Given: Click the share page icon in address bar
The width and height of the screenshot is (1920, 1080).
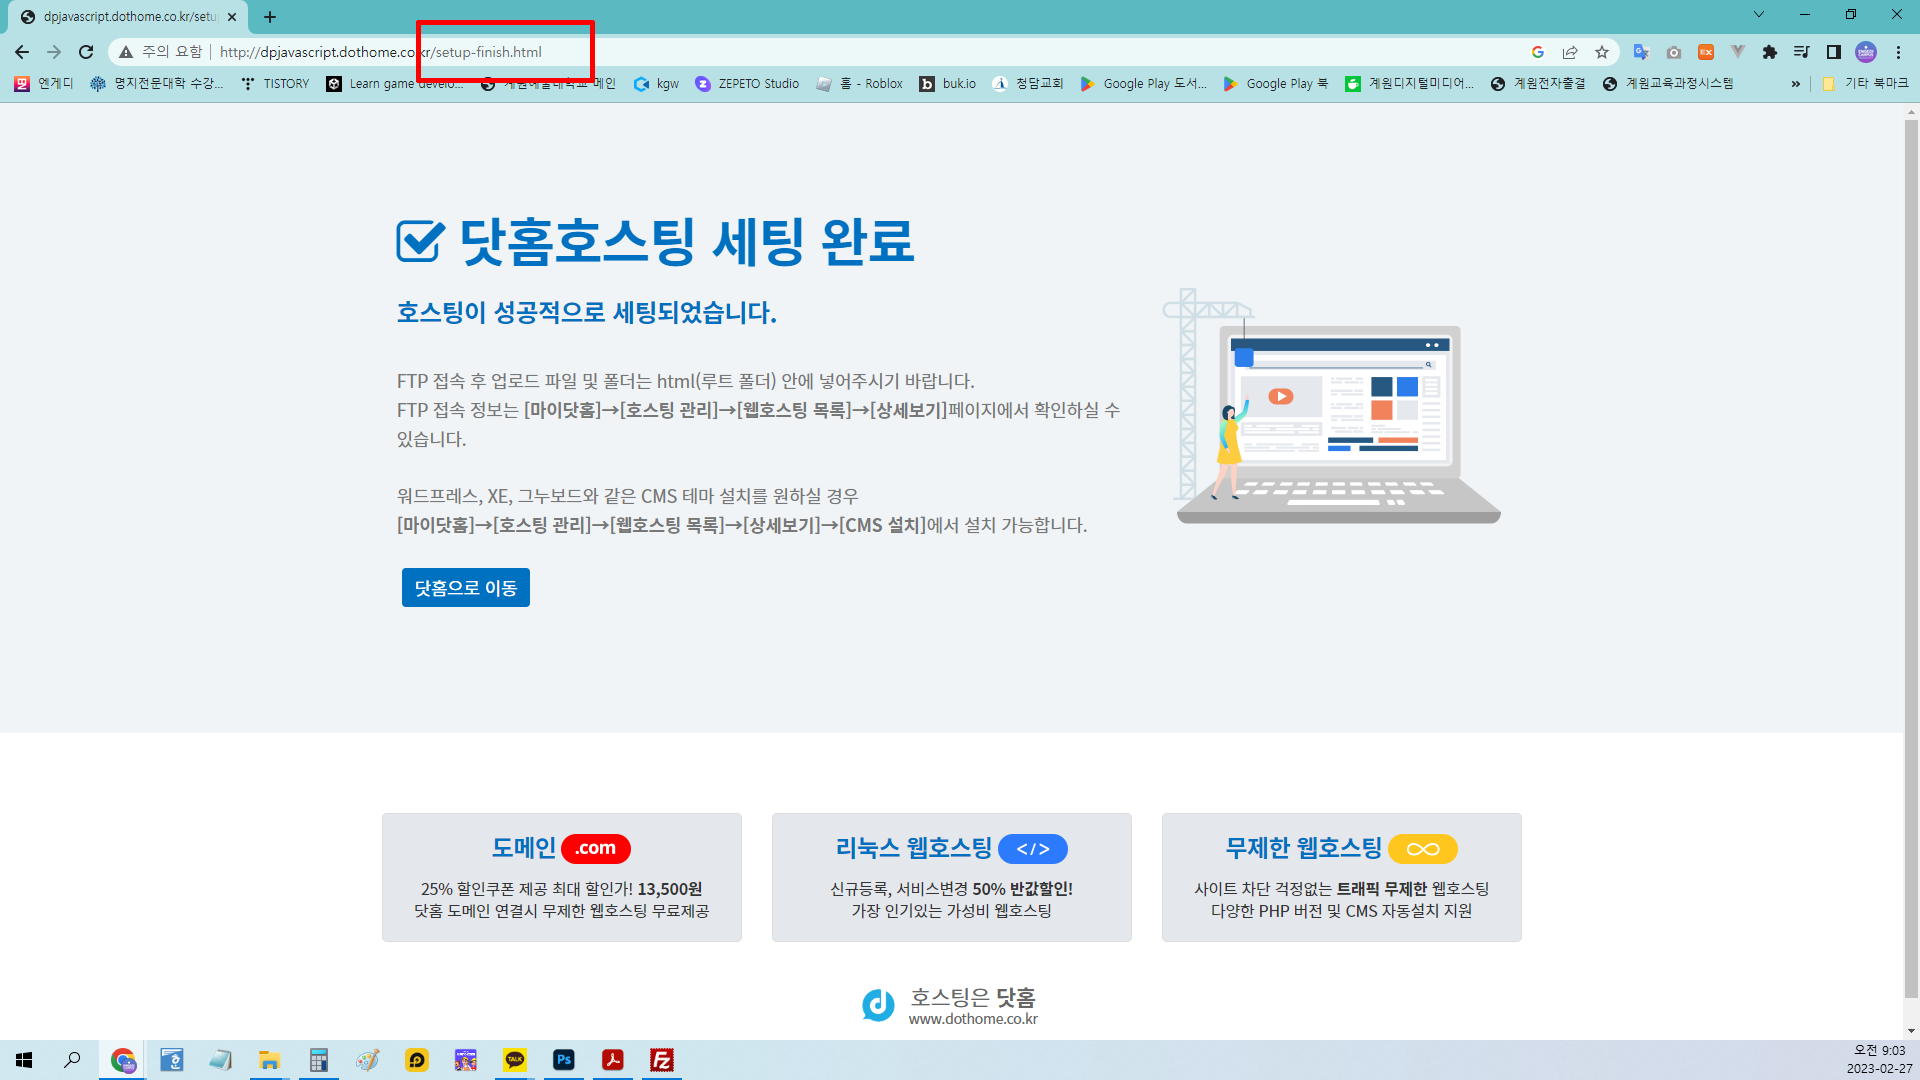Looking at the screenshot, I should click(1570, 52).
